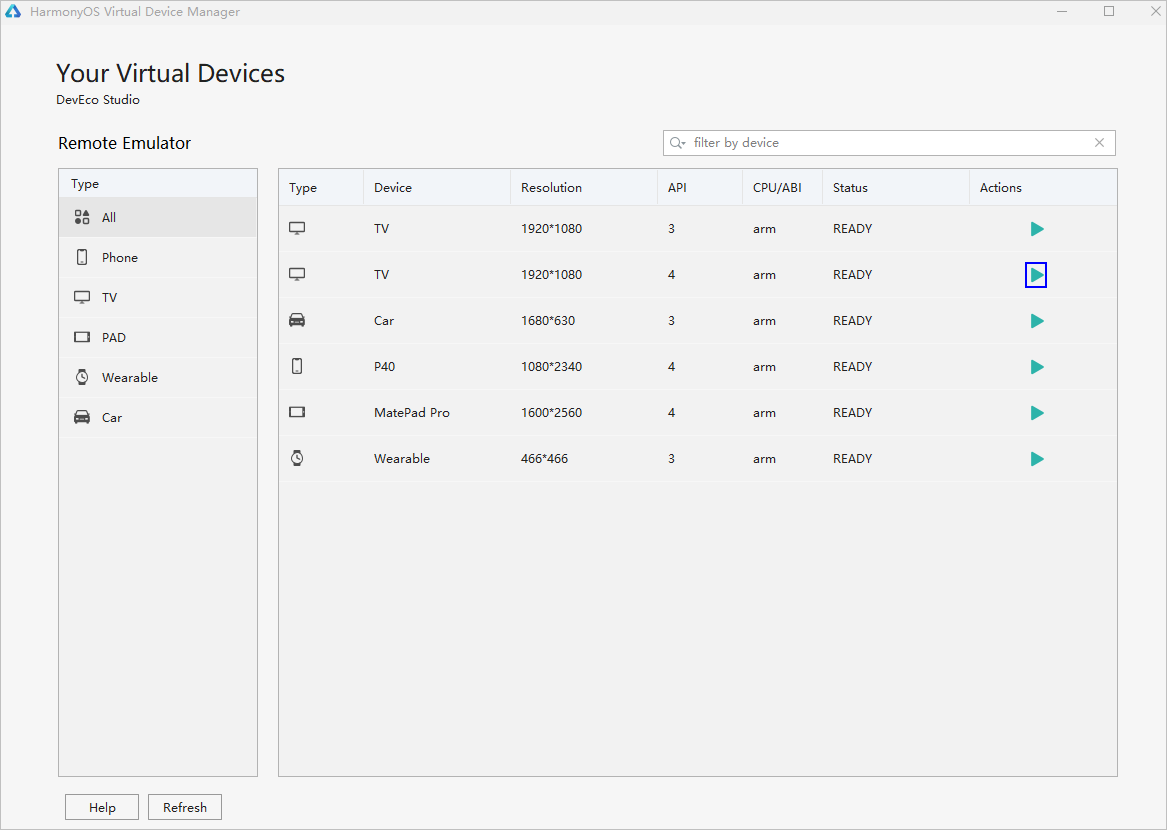This screenshot has height=830, width=1167.
Task: Click the Car device name cell
Action: point(384,321)
